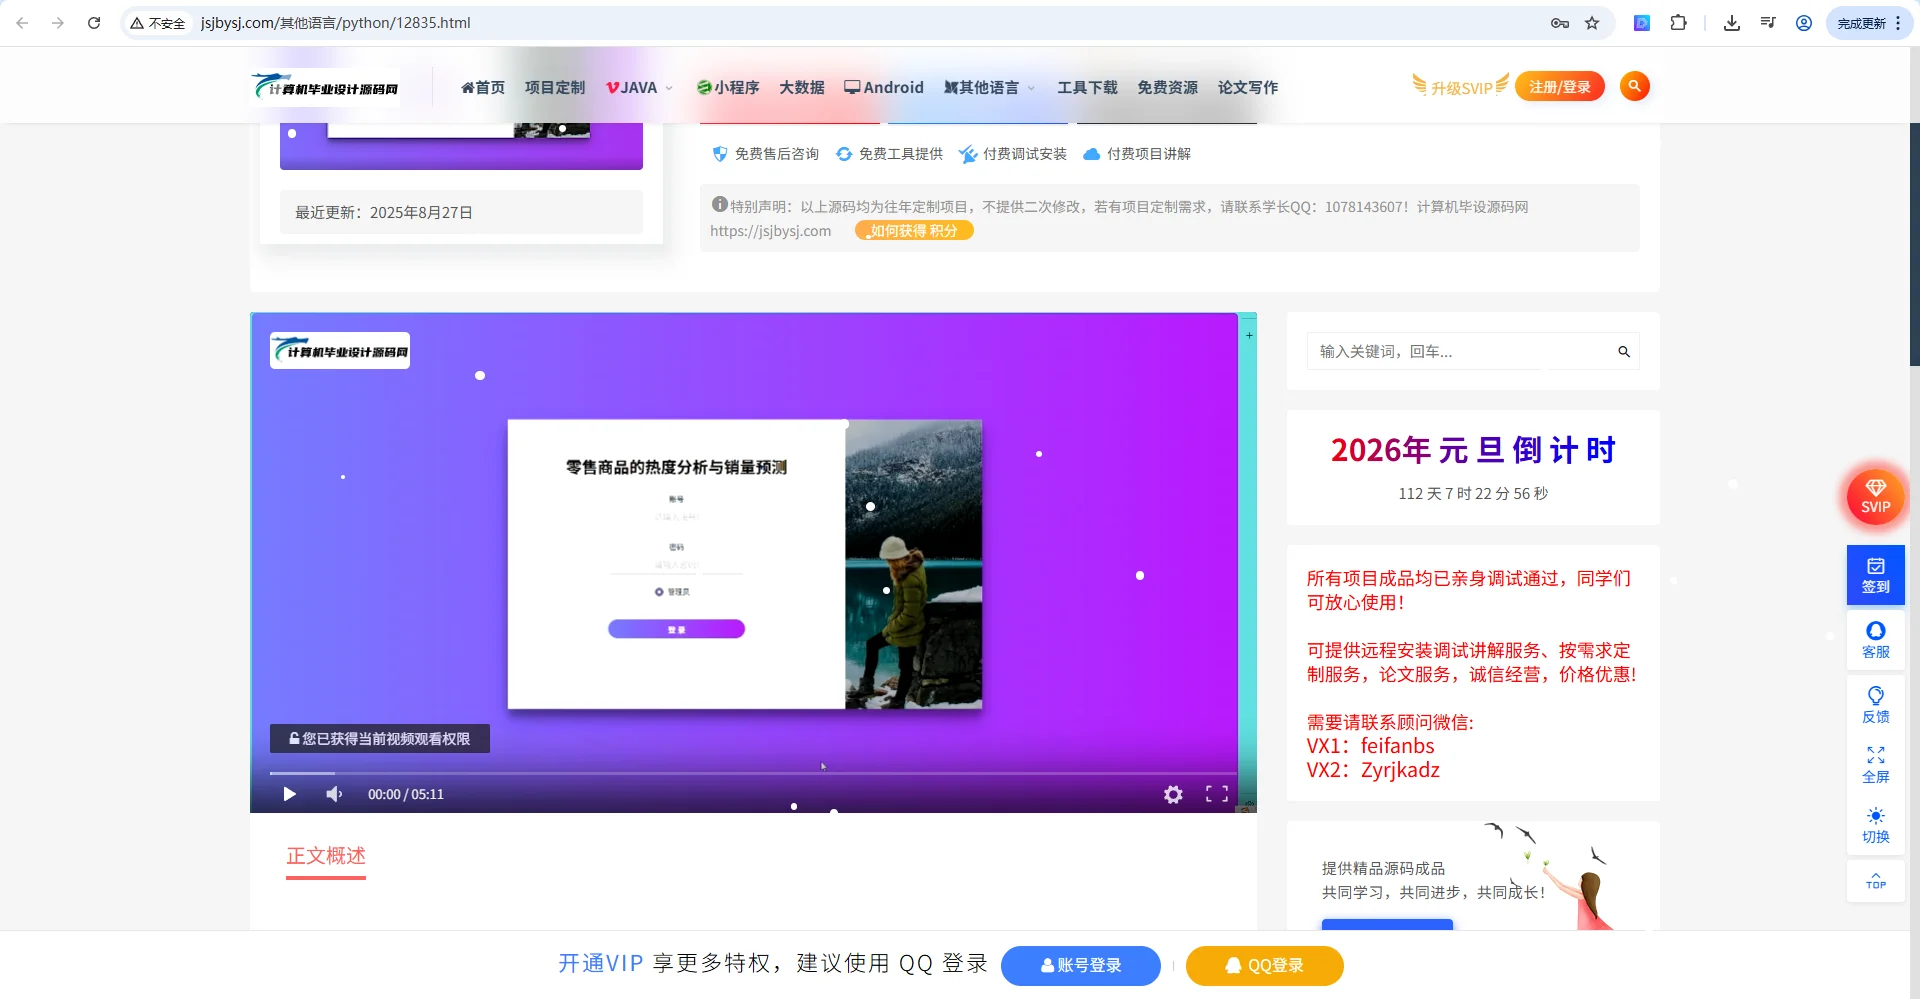
Task: Open the video player settings gear icon
Action: click(1172, 793)
